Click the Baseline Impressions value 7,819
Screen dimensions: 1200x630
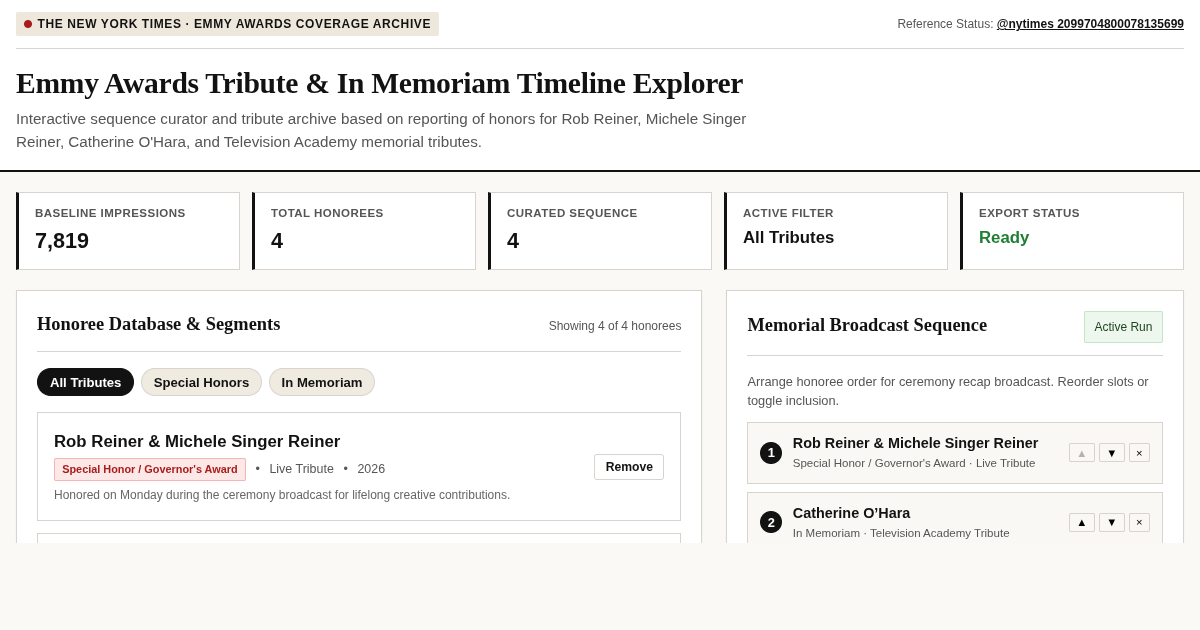62,241
